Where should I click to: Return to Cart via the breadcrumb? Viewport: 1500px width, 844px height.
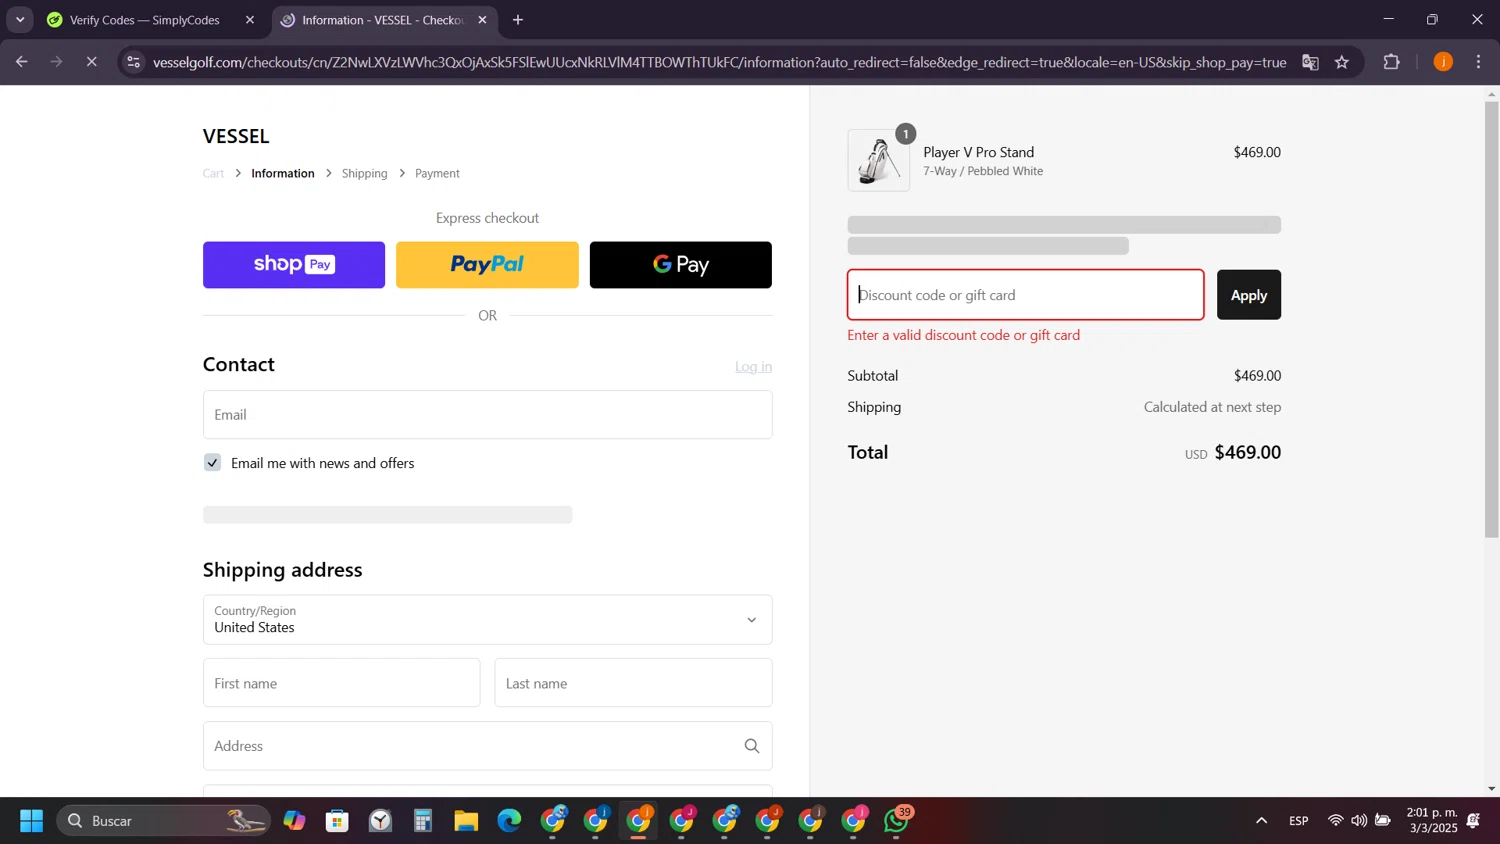pyautogui.click(x=213, y=174)
